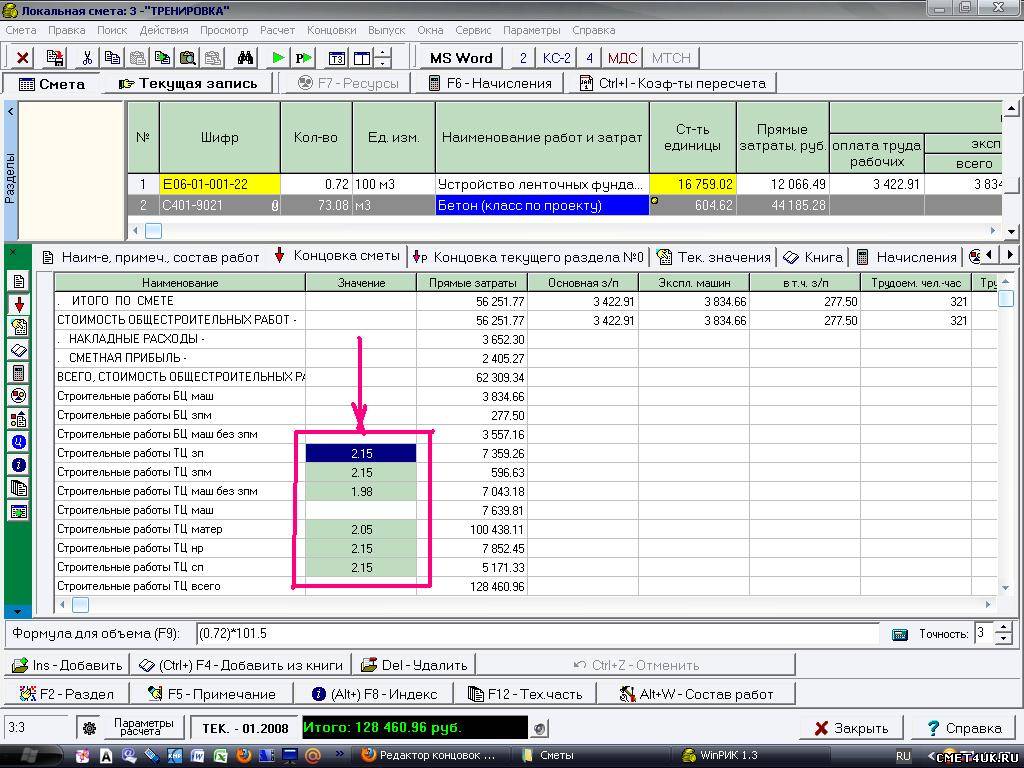
Task: Collapse the Разделы side panel chevron
Action: pyautogui.click(x=11, y=111)
